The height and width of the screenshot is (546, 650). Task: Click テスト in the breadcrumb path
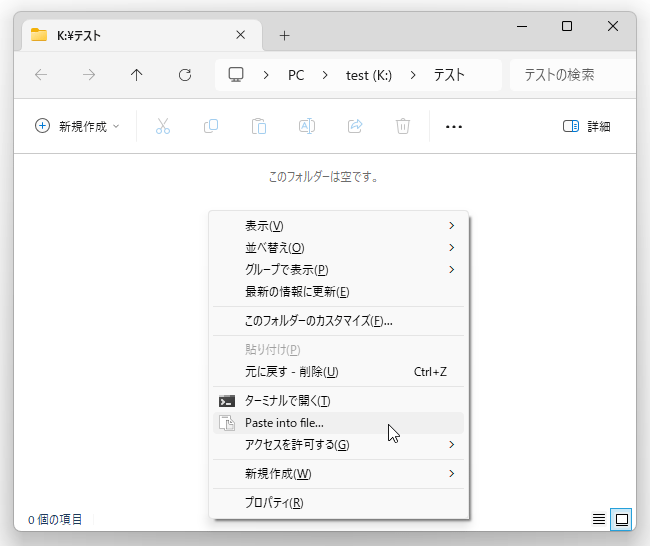[449, 75]
